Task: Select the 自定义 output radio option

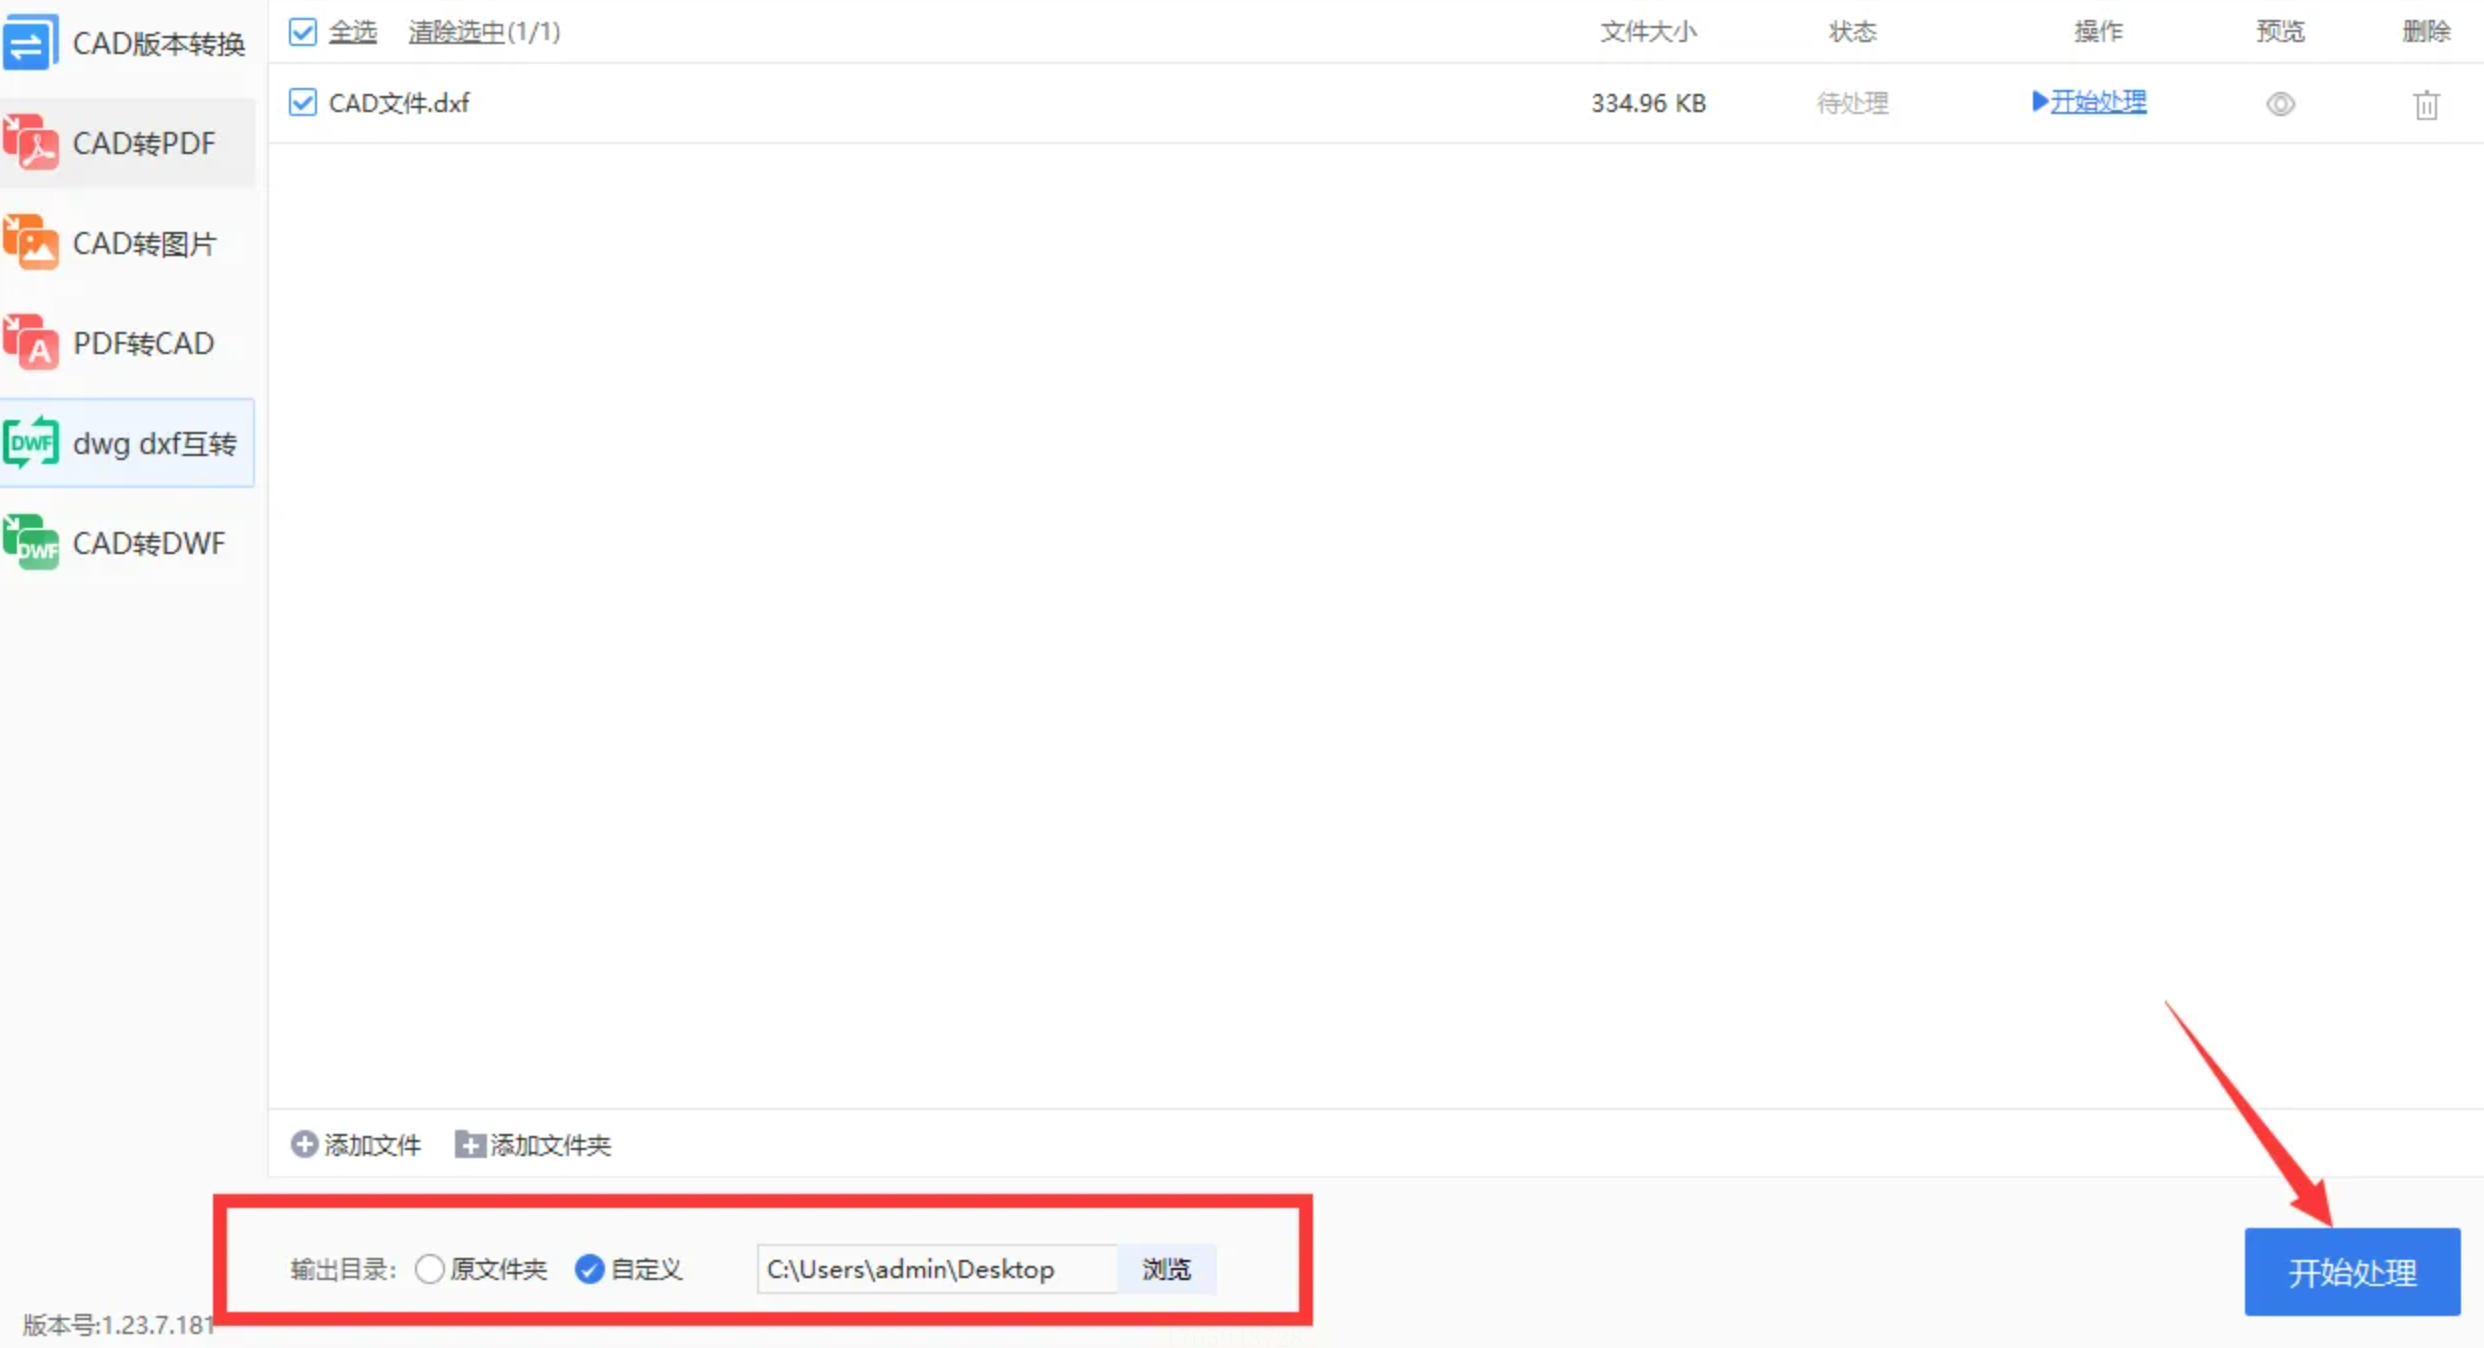Action: click(x=589, y=1269)
